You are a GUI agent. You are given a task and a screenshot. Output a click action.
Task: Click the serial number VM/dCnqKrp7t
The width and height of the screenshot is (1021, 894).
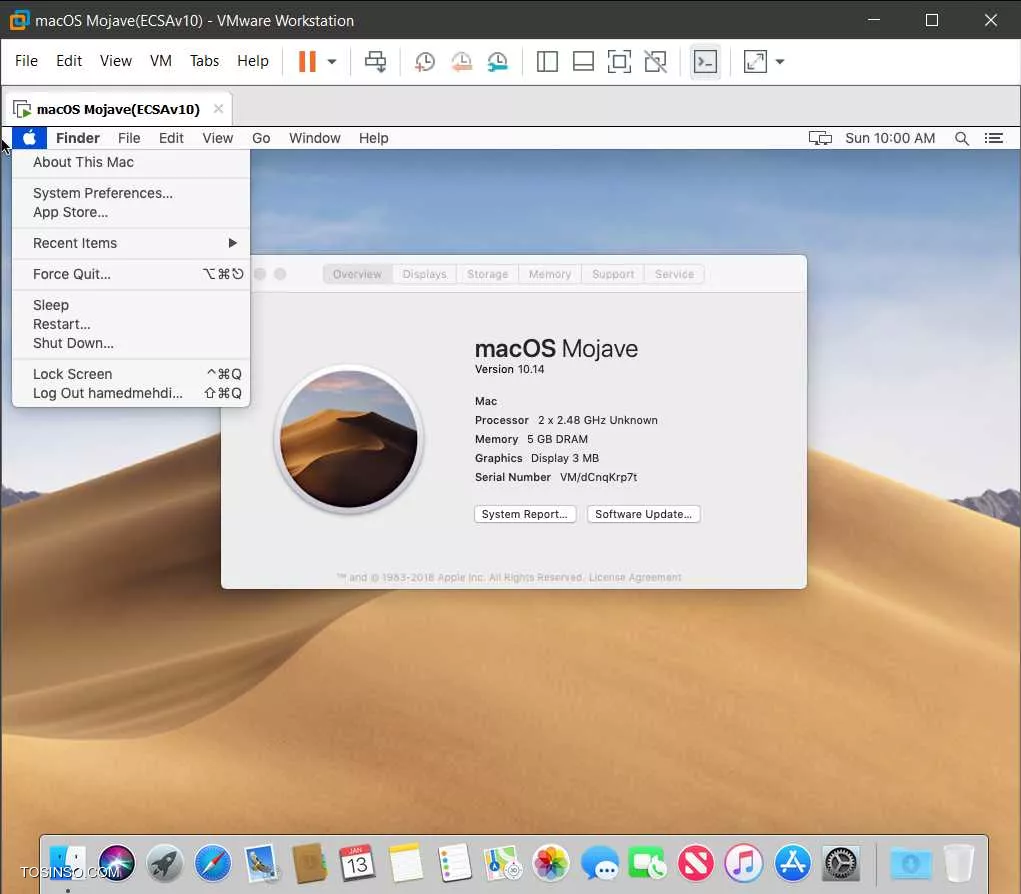[x=598, y=477]
